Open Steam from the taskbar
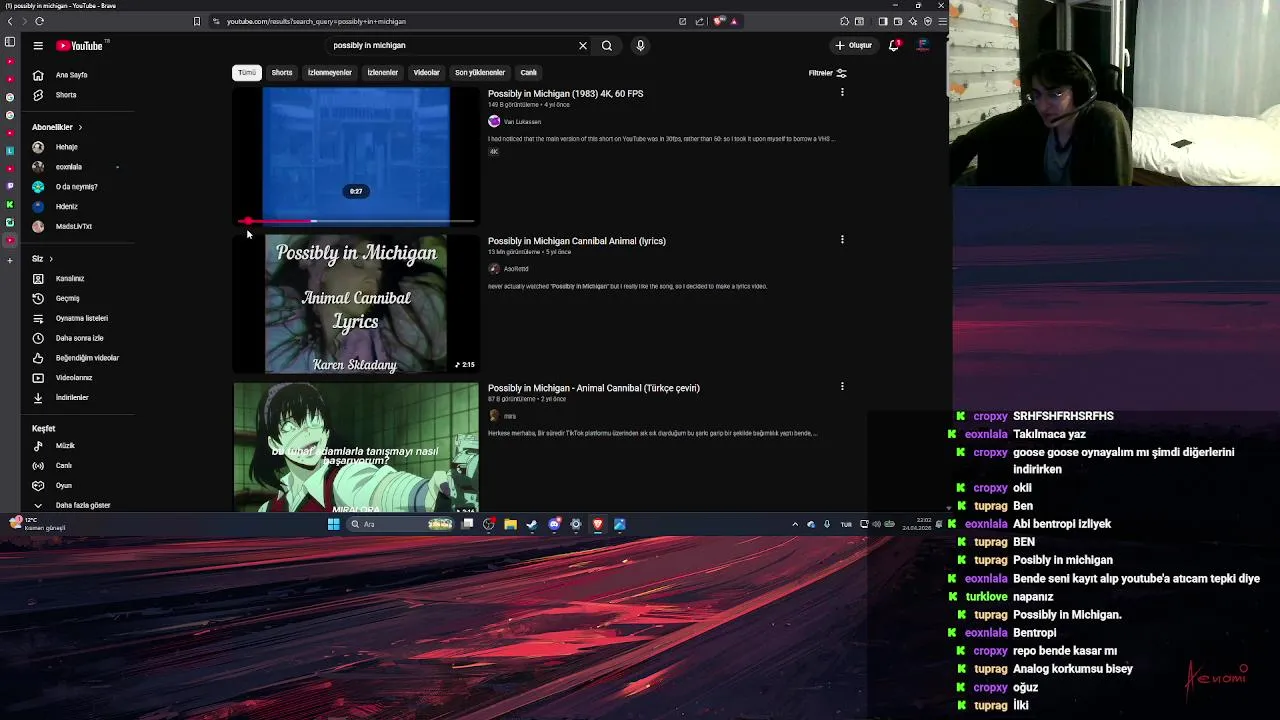This screenshot has width=1280, height=720. 532,524
